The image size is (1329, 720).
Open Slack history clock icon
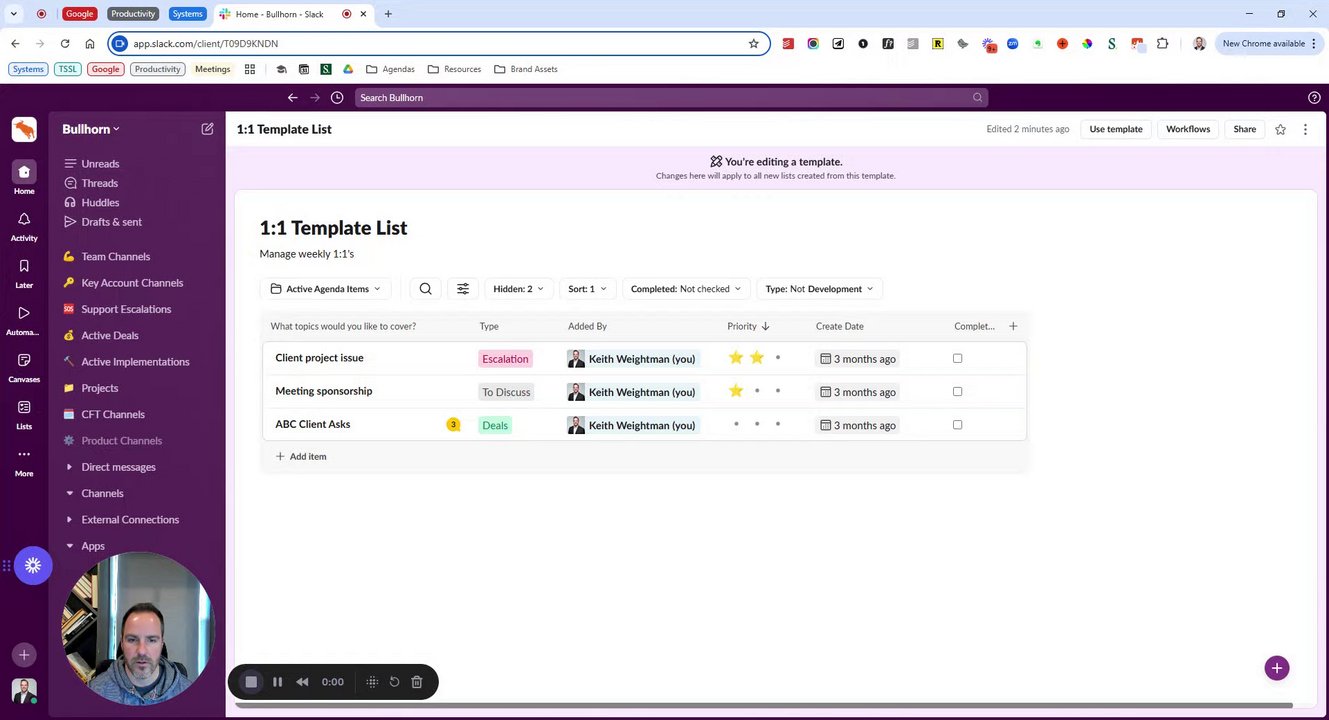[337, 97]
